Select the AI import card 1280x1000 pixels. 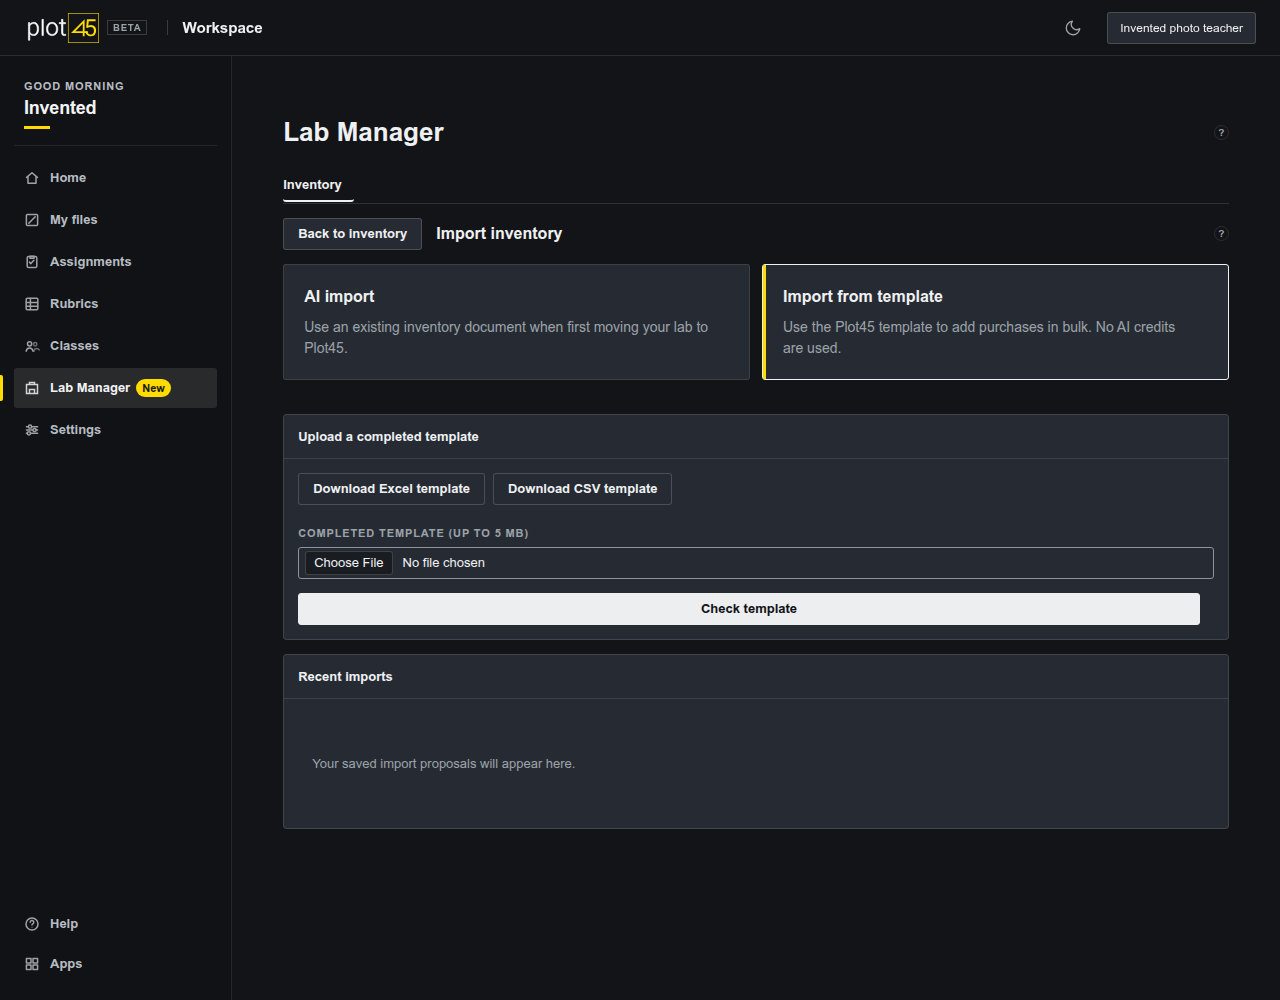pyautogui.click(x=516, y=322)
